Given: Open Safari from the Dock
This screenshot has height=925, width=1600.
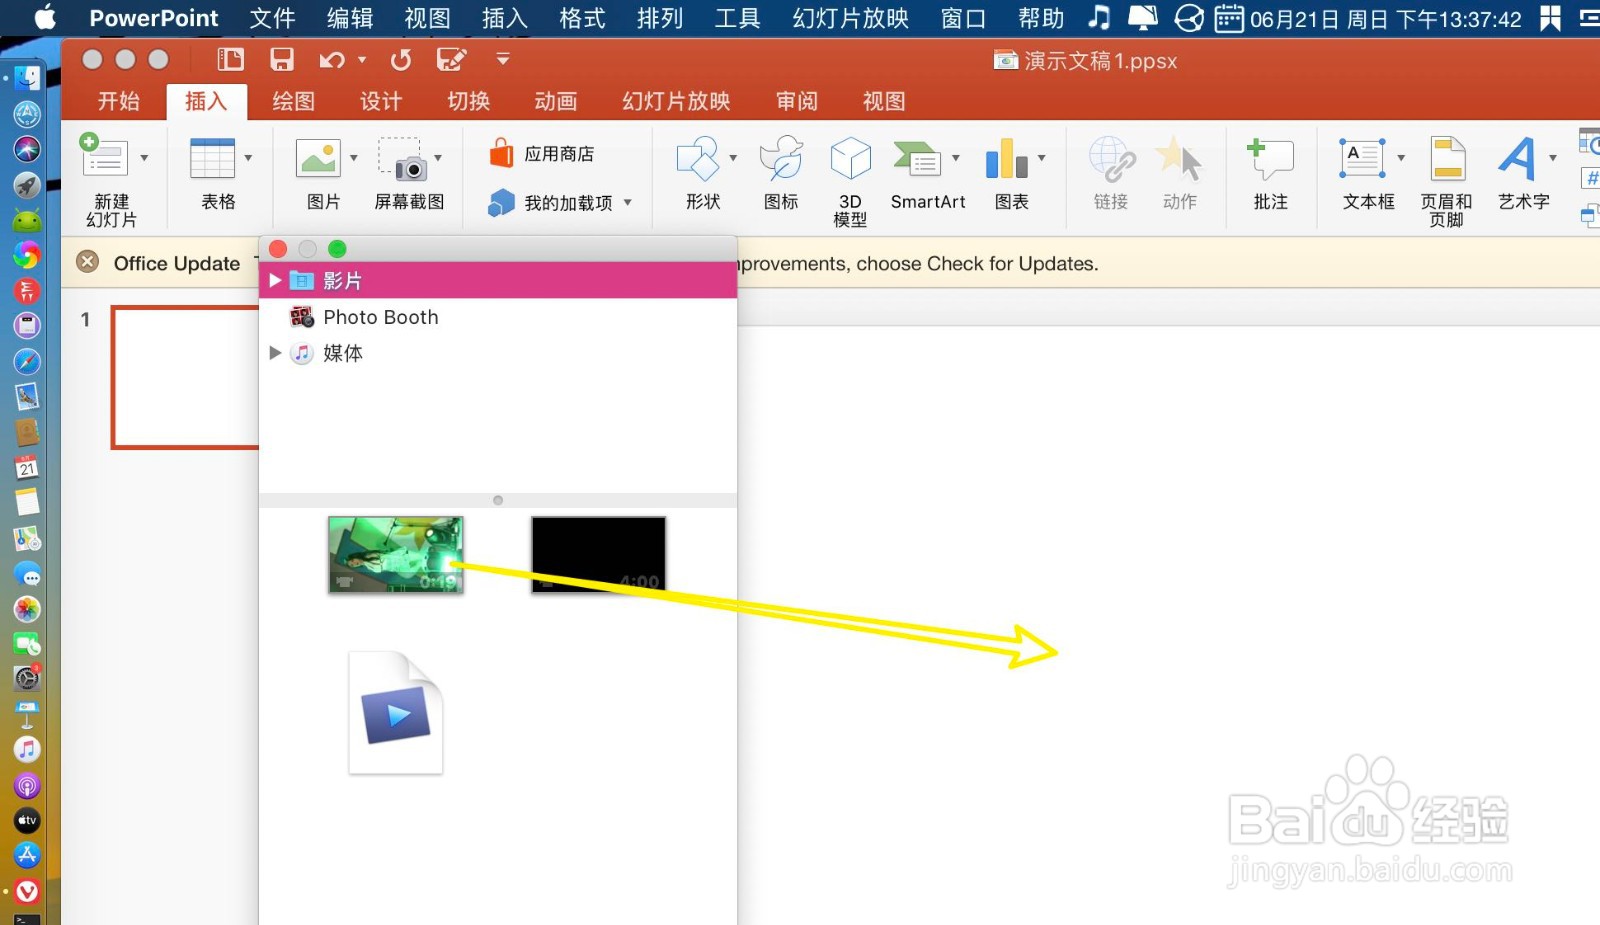Looking at the screenshot, I should pyautogui.click(x=27, y=362).
